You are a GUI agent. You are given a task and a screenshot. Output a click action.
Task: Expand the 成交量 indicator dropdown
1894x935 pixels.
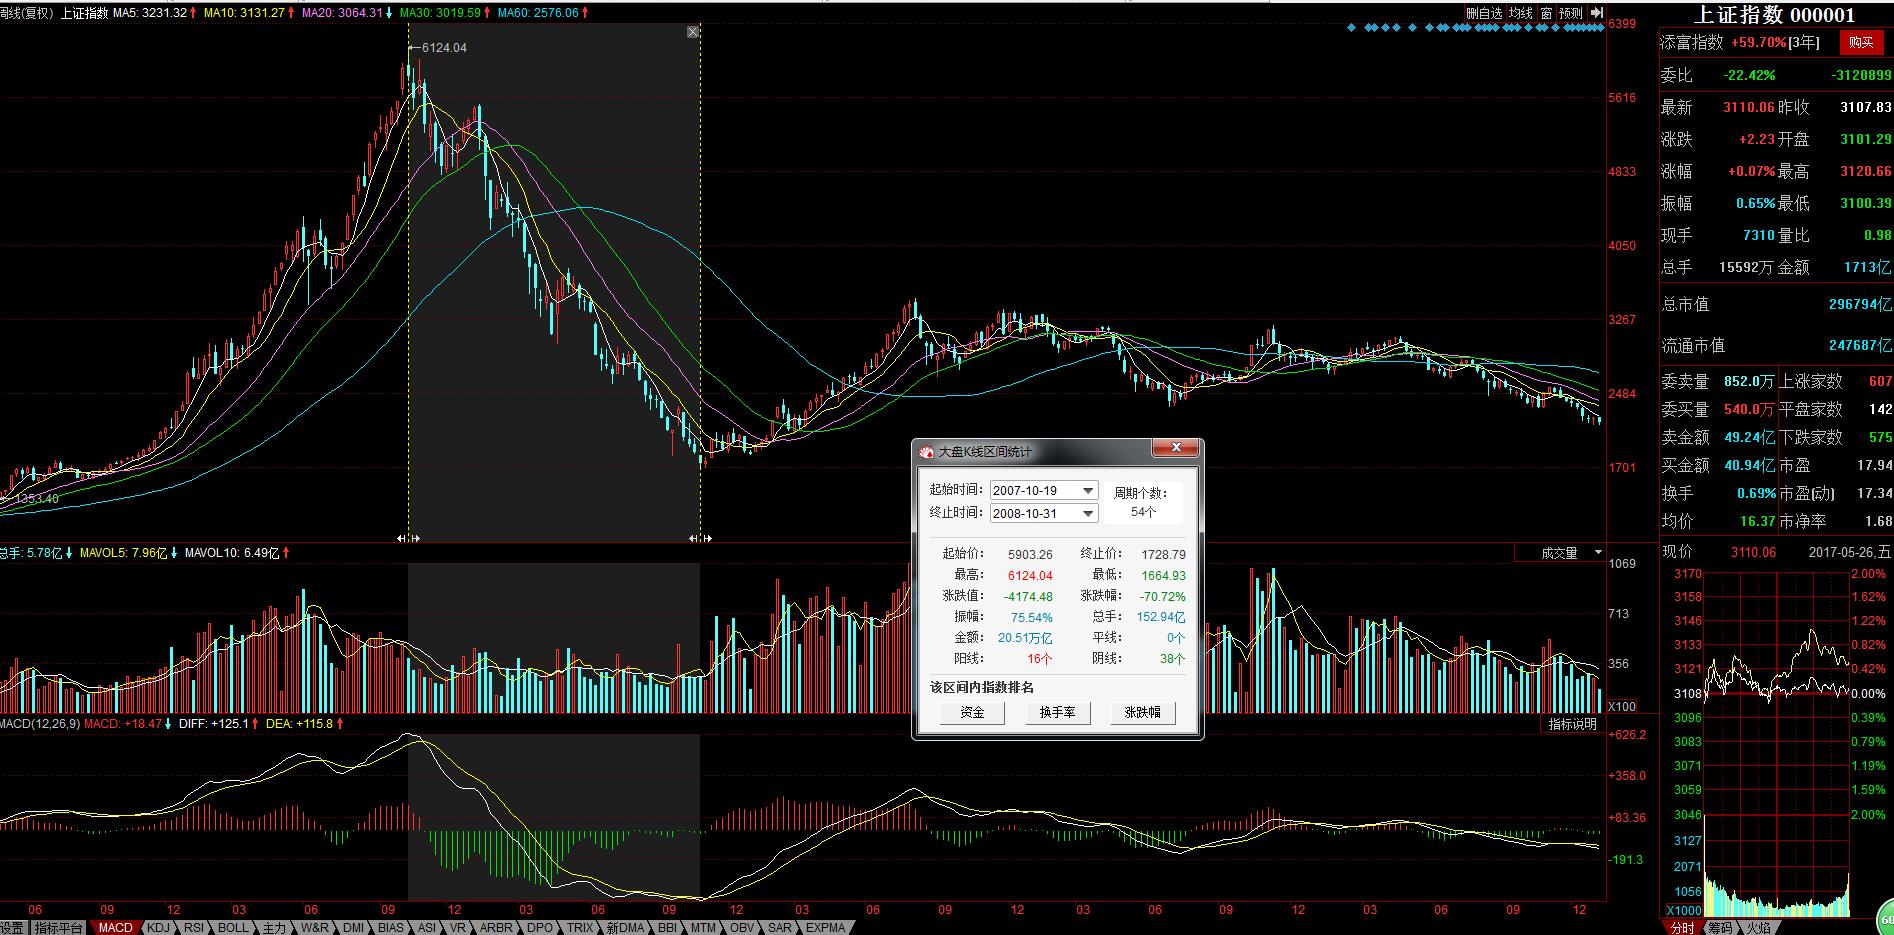[1597, 553]
